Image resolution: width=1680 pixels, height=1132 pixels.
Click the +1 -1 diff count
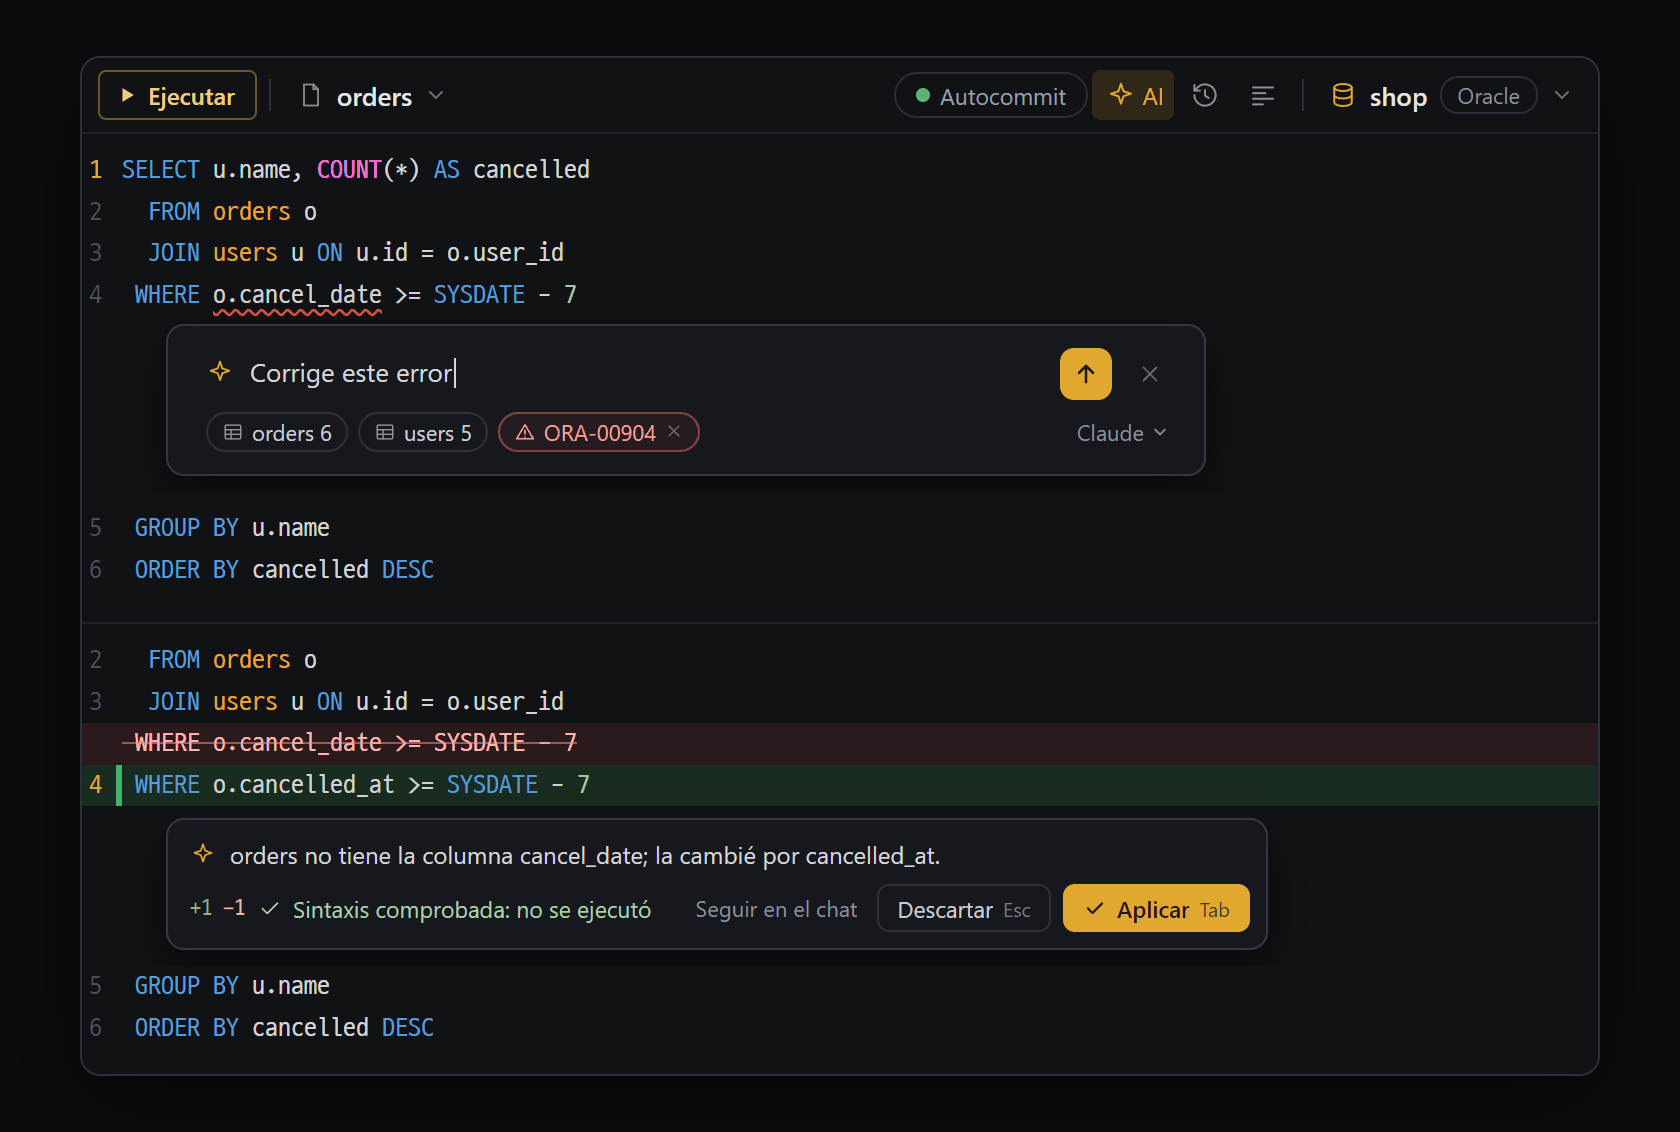click(x=217, y=908)
